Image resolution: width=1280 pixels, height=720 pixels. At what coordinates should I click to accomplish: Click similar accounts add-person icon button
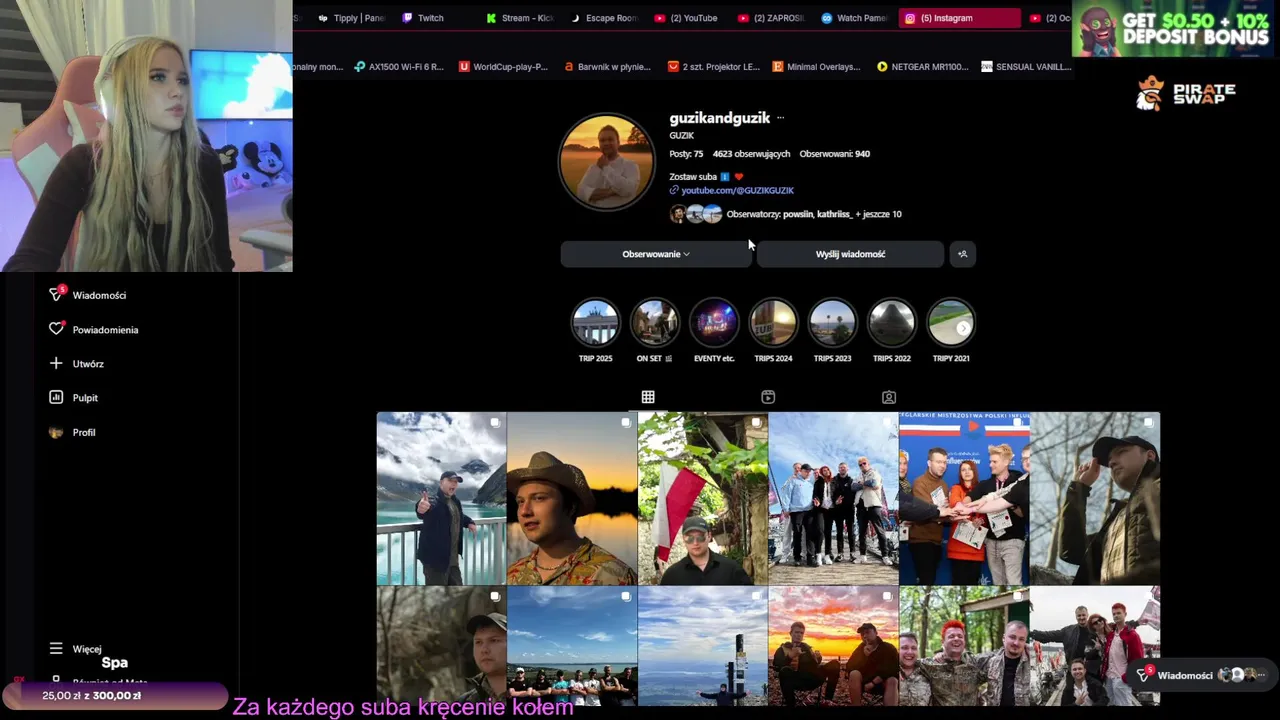[x=962, y=254]
